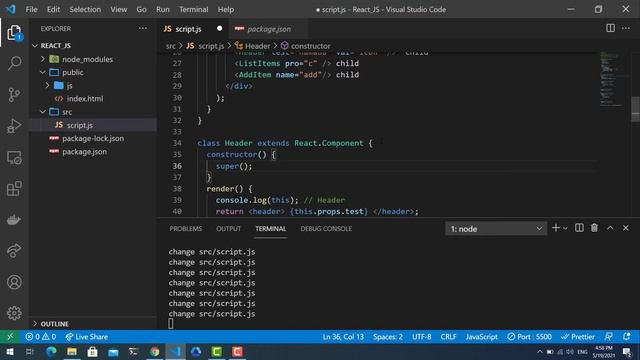Image resolution: width=640 pixels, height=360 pixels.
Task: Open index.html in the explorer
Action: [85, 98]
